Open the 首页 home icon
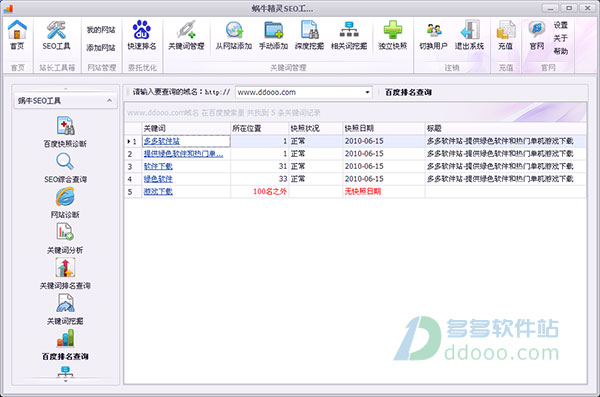Image resolution: width=600 pixels, height=397 pixels. pyautogui.click(x=17, y=35)
